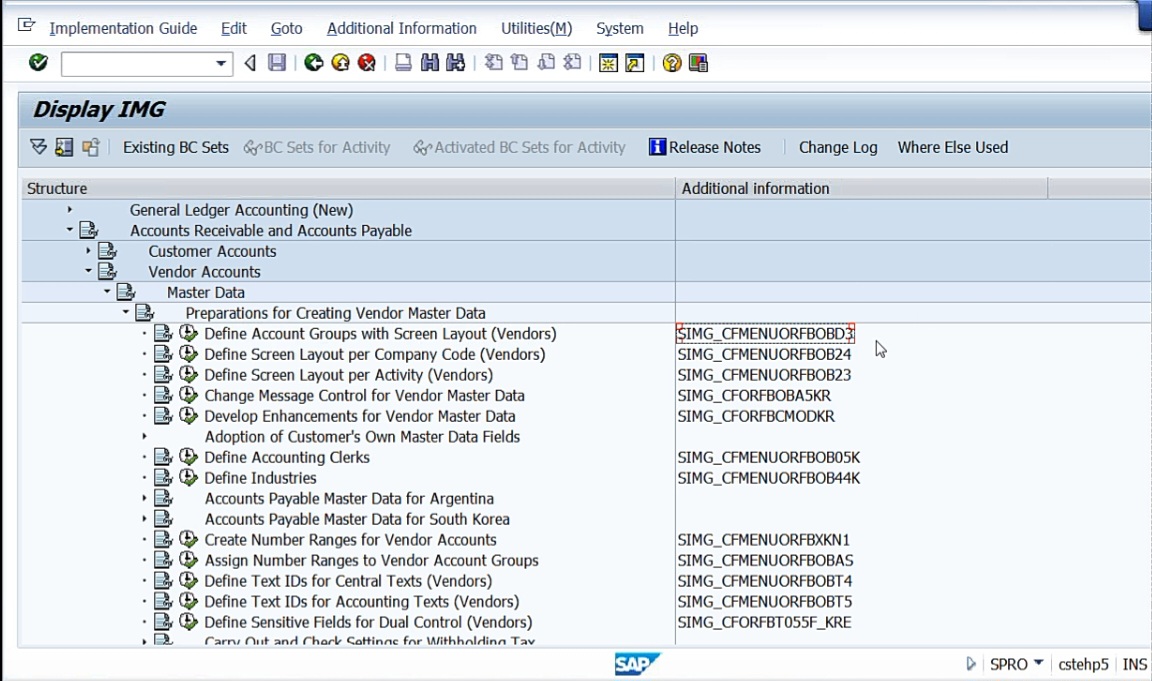
Task: Click the status bar expand triangle
Action: [x=971, y=664]
